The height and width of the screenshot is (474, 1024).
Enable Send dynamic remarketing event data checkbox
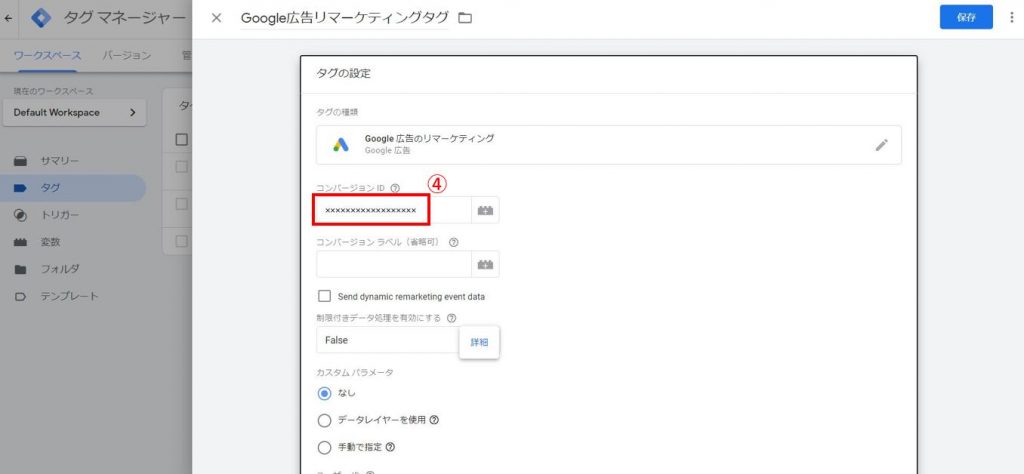click(x=324, y=296)
